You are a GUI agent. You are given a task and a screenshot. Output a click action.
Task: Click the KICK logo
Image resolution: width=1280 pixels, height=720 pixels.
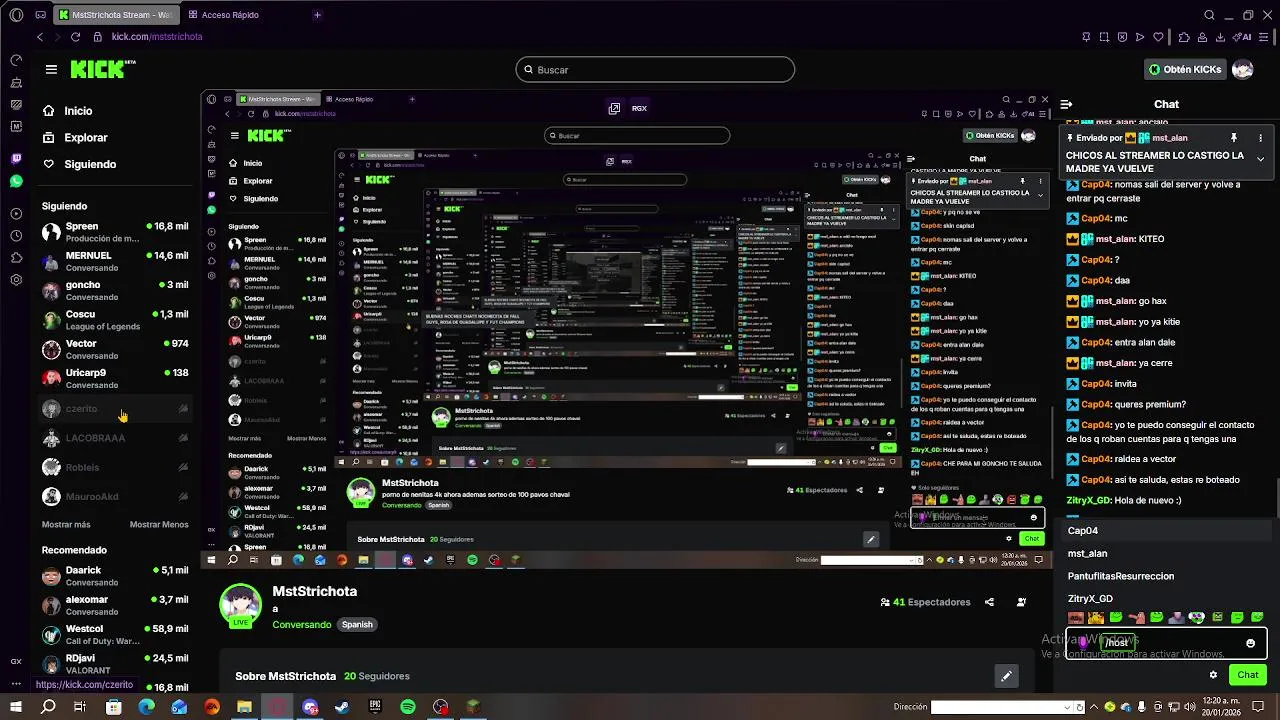(x=102, y=69)
